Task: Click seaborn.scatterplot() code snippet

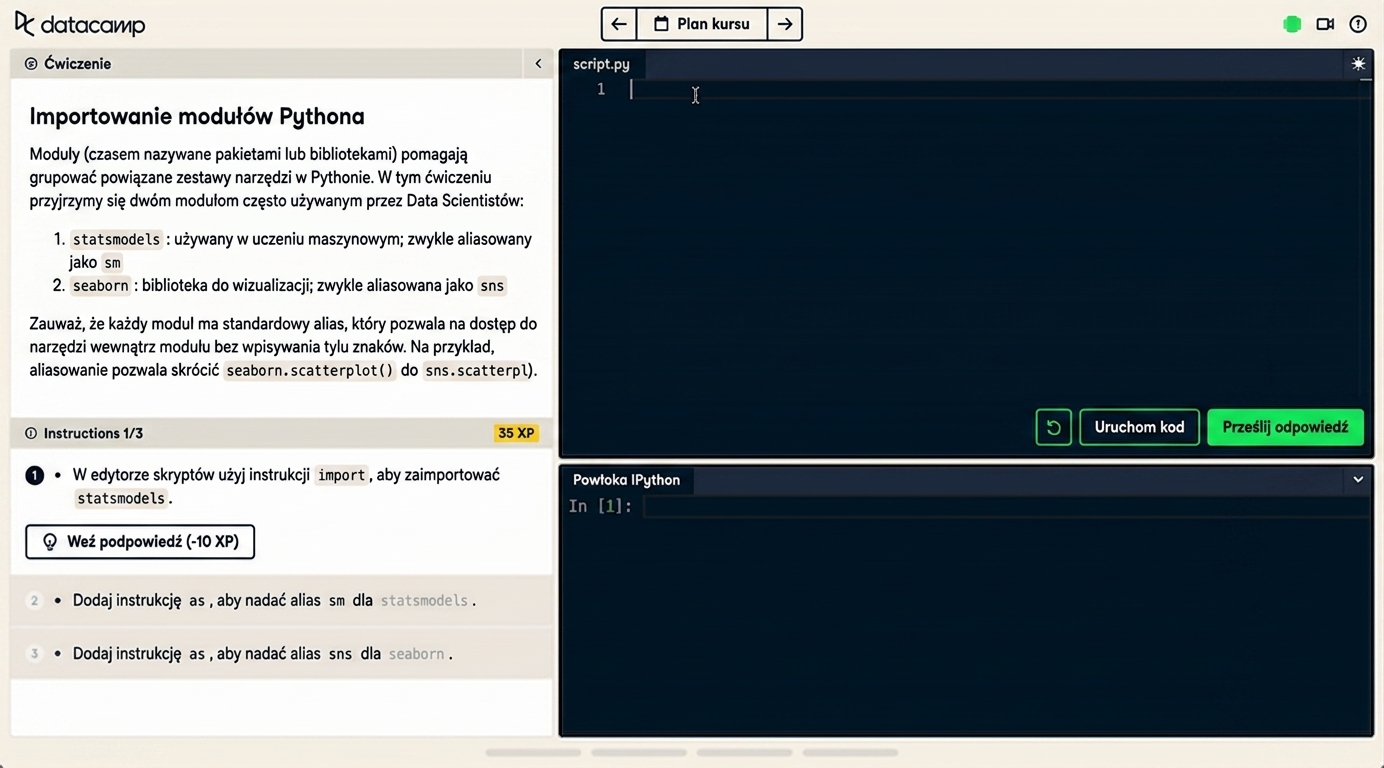Action: pos(310,371)
